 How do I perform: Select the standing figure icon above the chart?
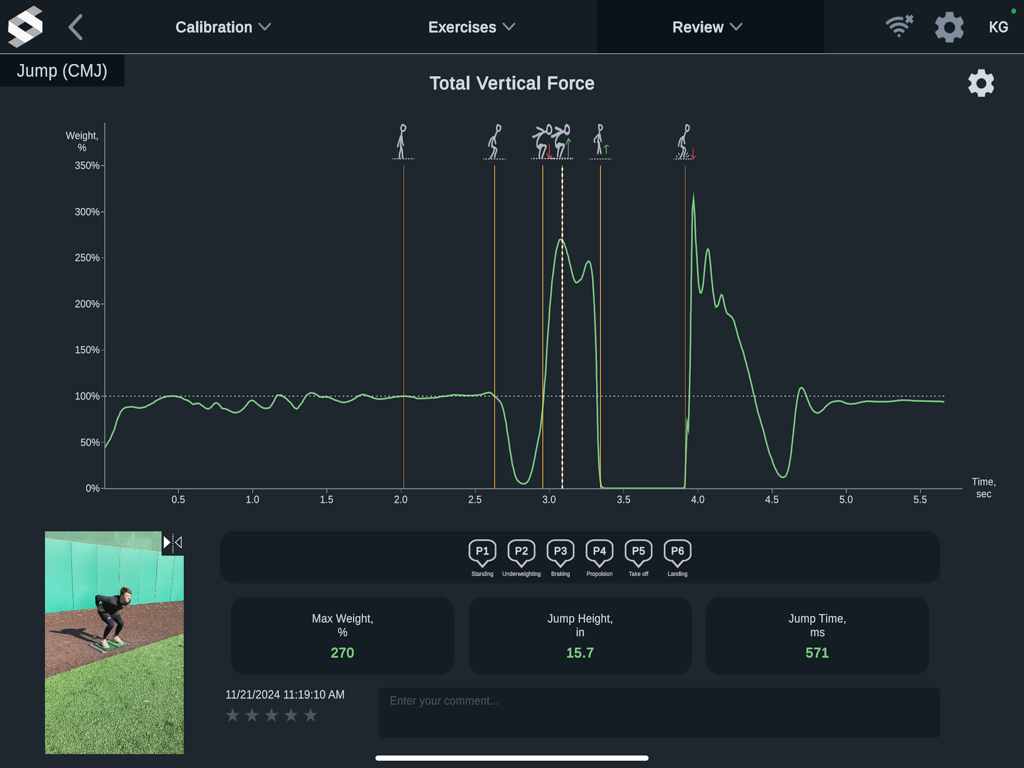coord(403,140)
